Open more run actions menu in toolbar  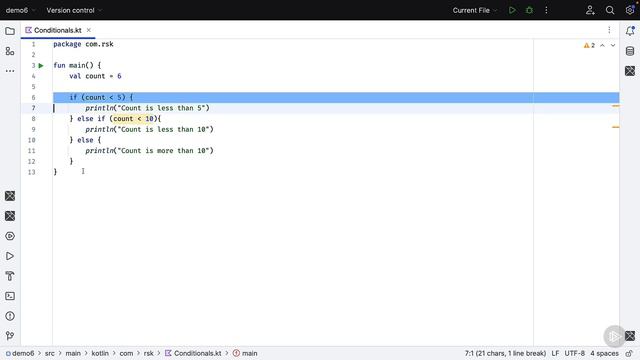pyautogui.click(x=546, y=10)
